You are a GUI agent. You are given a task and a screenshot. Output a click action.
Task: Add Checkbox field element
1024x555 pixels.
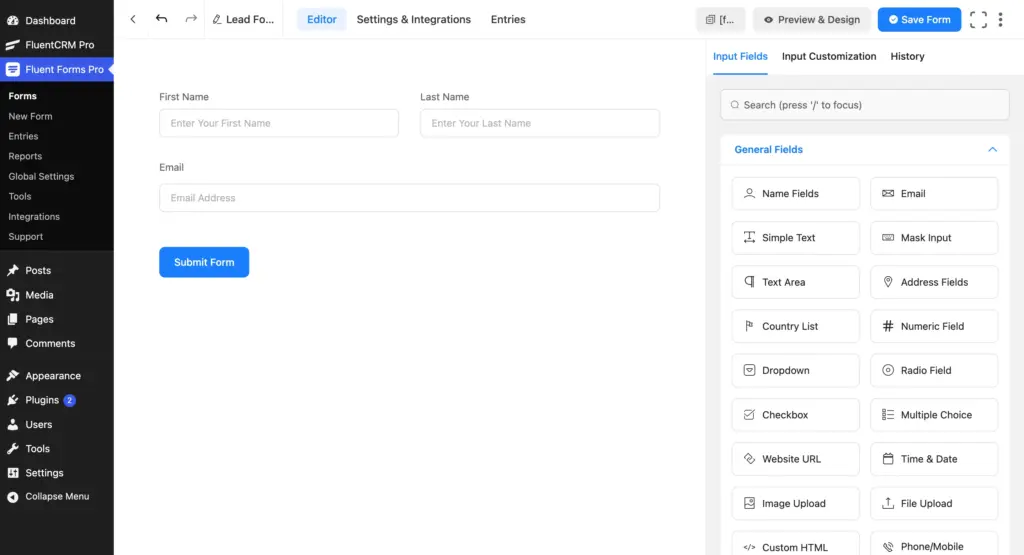click(795, 415)
